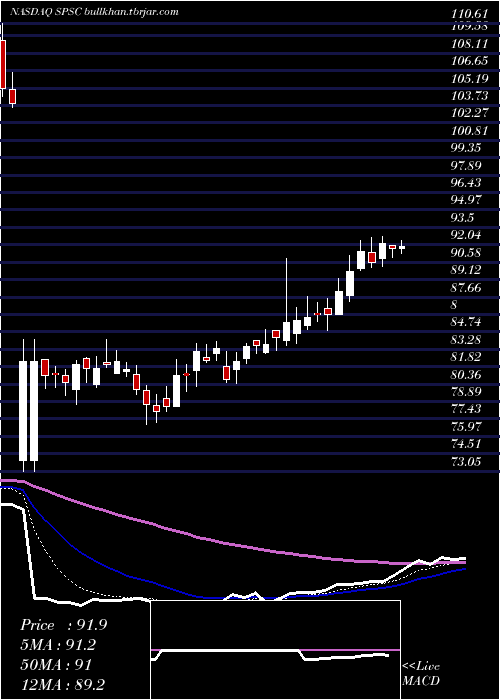Click the 90.58 price axis label
The height and width of the screenshot is (700, 500).
pos(466,253)
